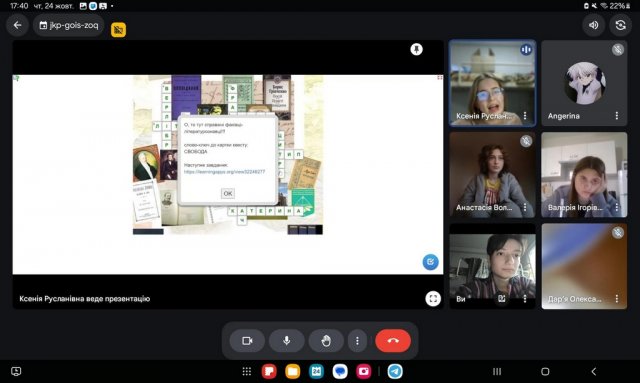Change audio output with speaker icon
This screenshot has width=640, height=383.
[x=593, y=25]
